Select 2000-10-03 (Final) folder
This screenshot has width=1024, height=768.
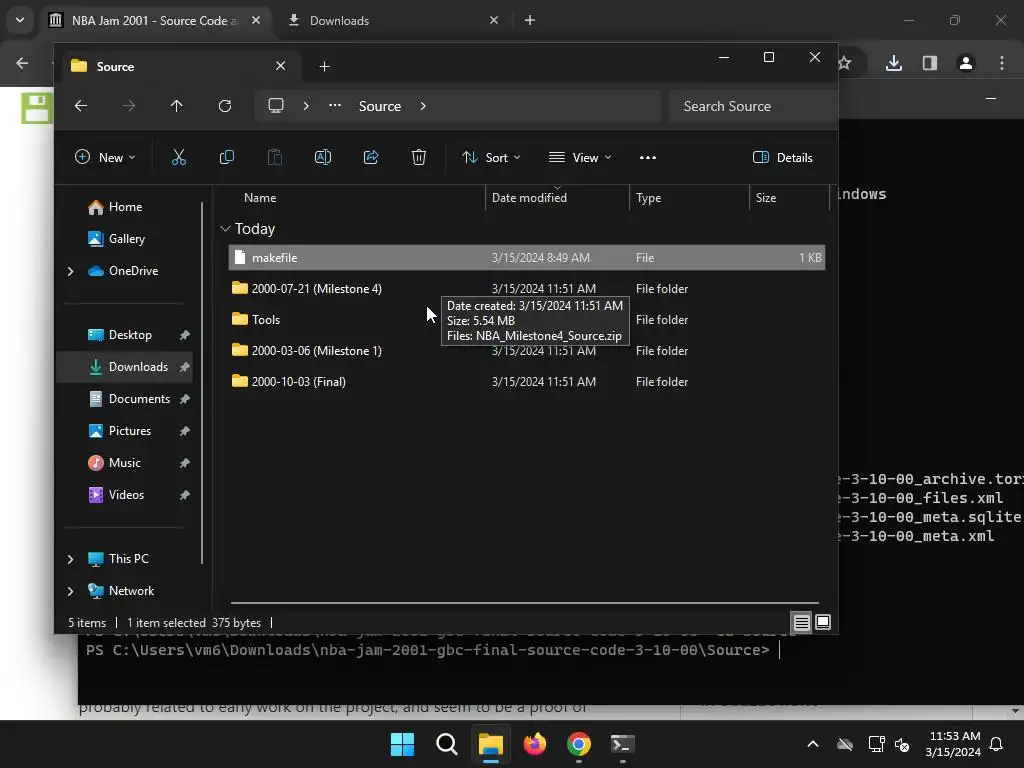click(x=526, y=381)
